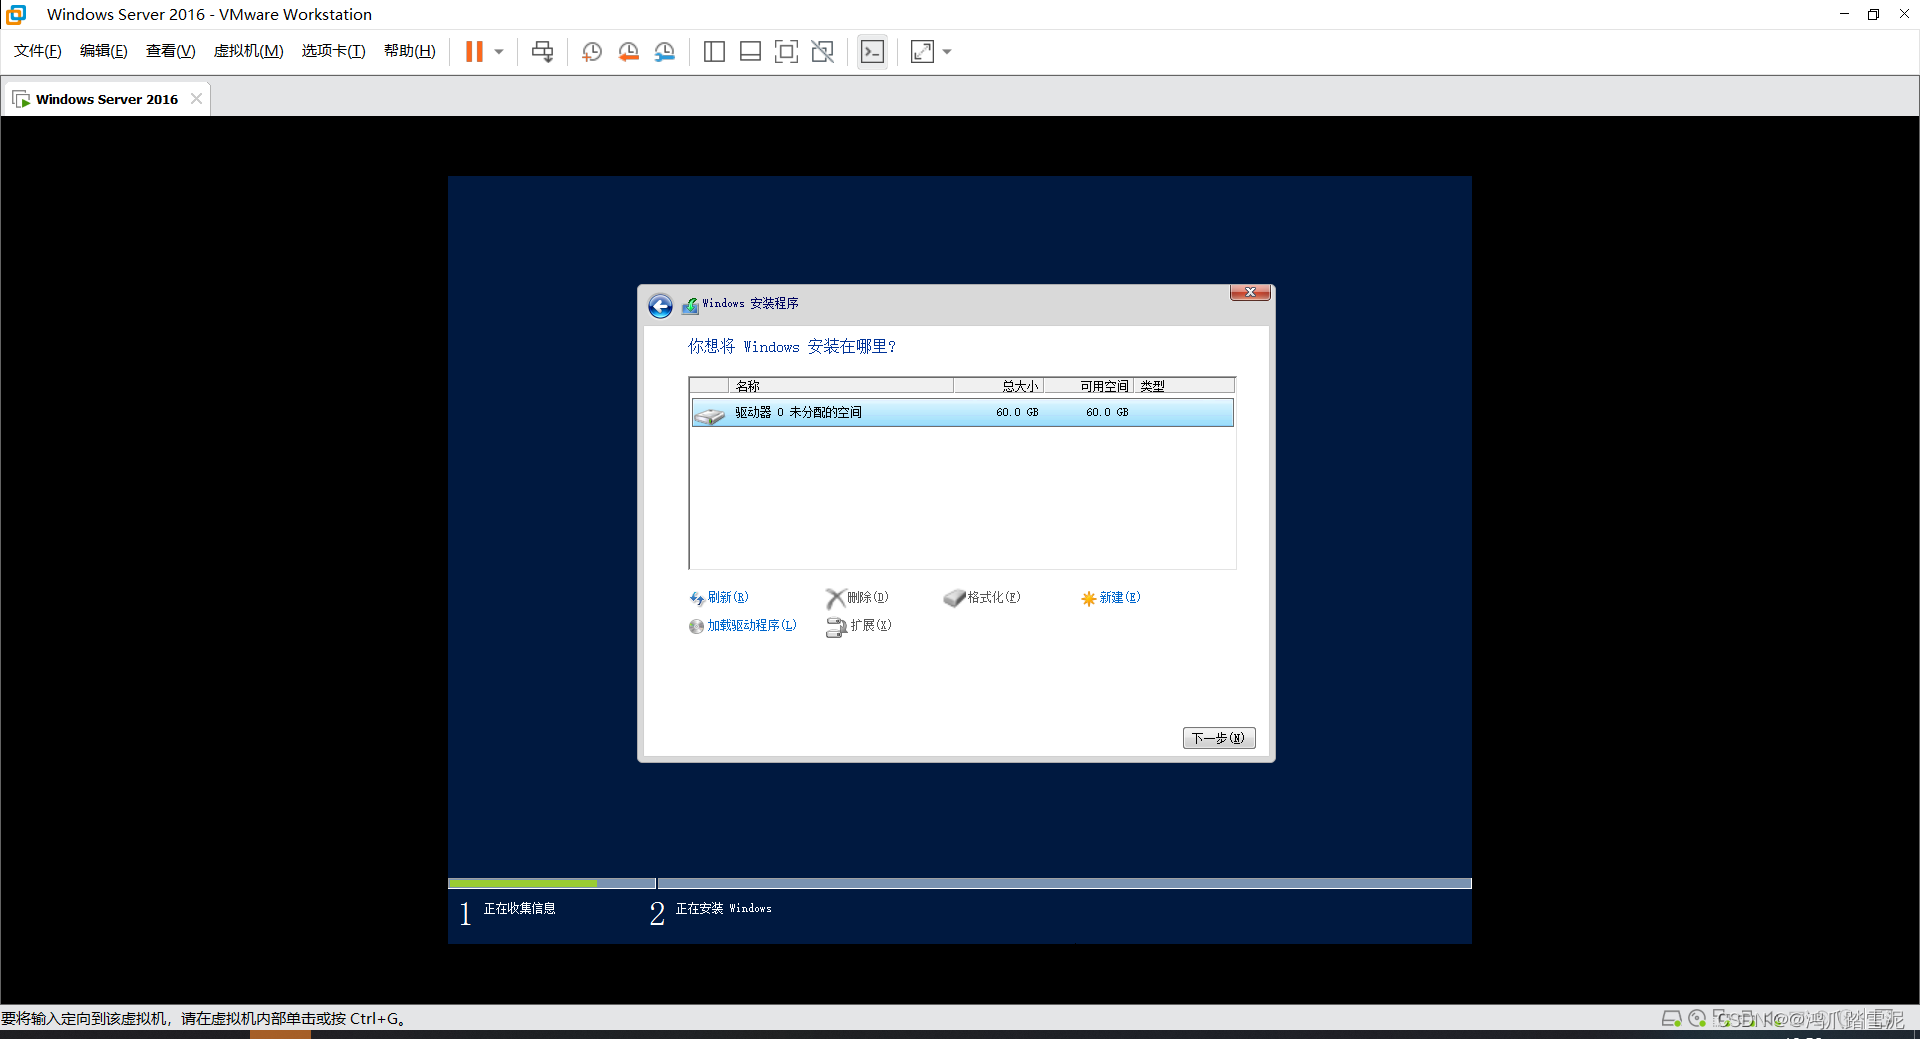The height and width of the screenshot is (1039, 1920).
Task: Open the 编辑(E) menu
Action: 104,51
